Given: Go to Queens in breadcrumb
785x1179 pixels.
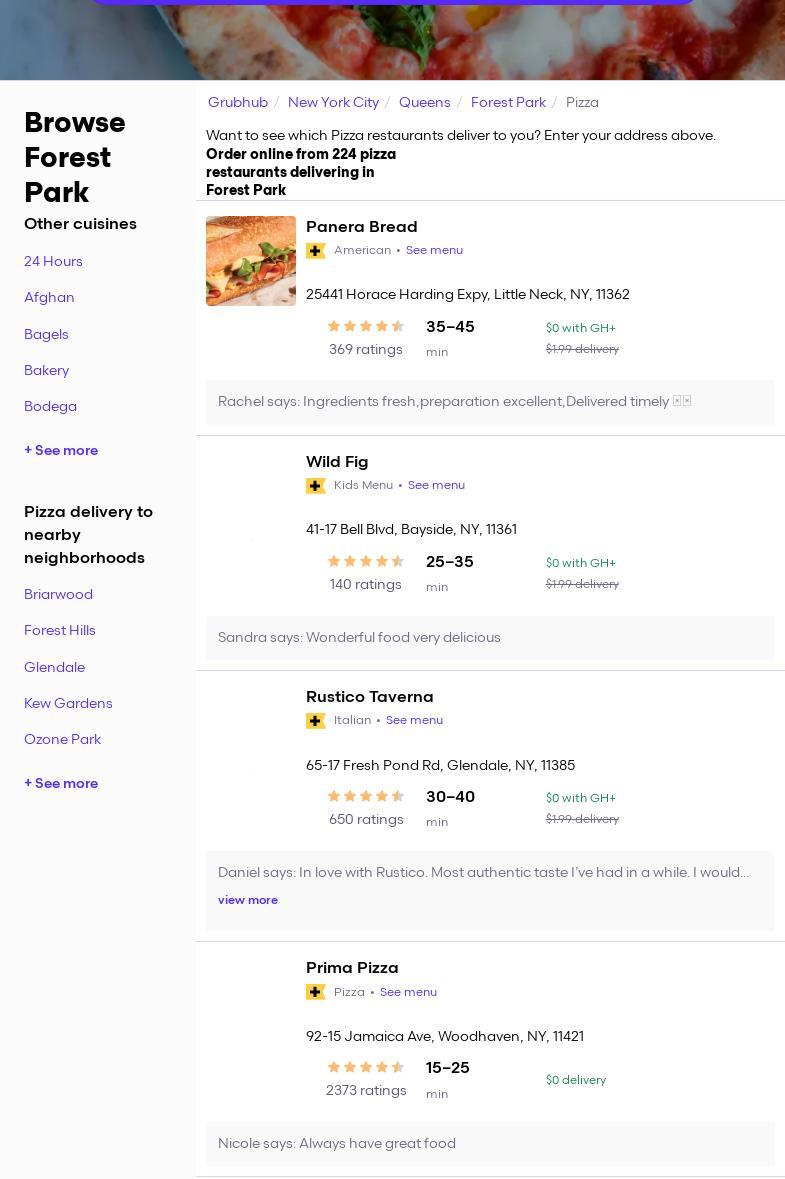Looking at the screenshot, I should [424, 102].
